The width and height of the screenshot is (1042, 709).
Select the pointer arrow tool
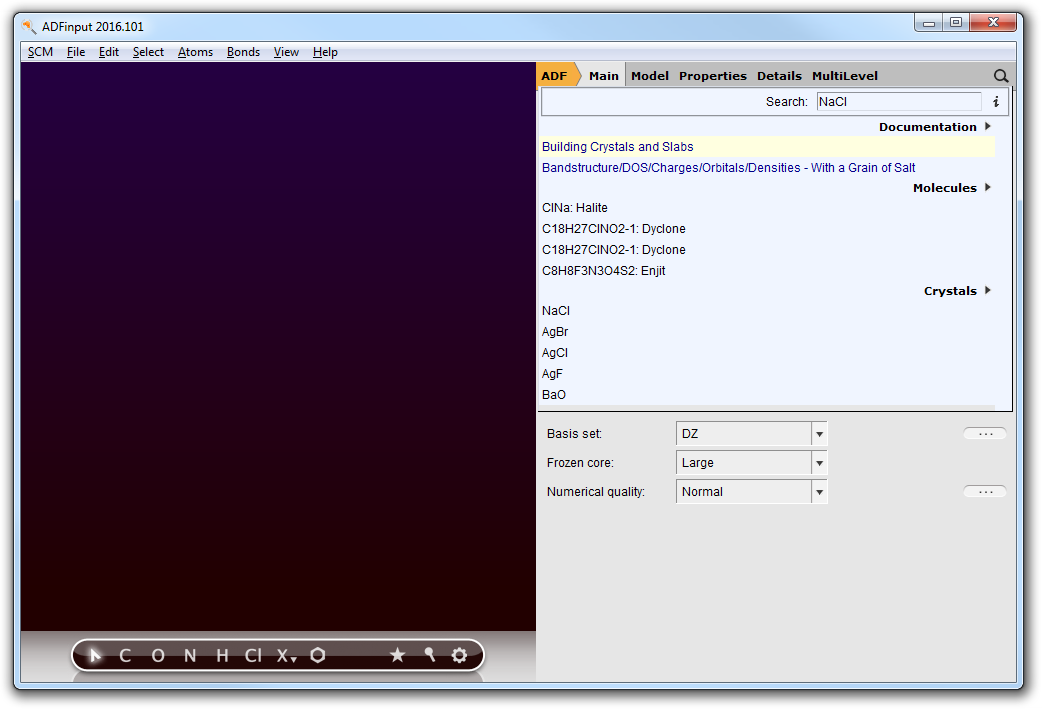[x=95, y=655]
